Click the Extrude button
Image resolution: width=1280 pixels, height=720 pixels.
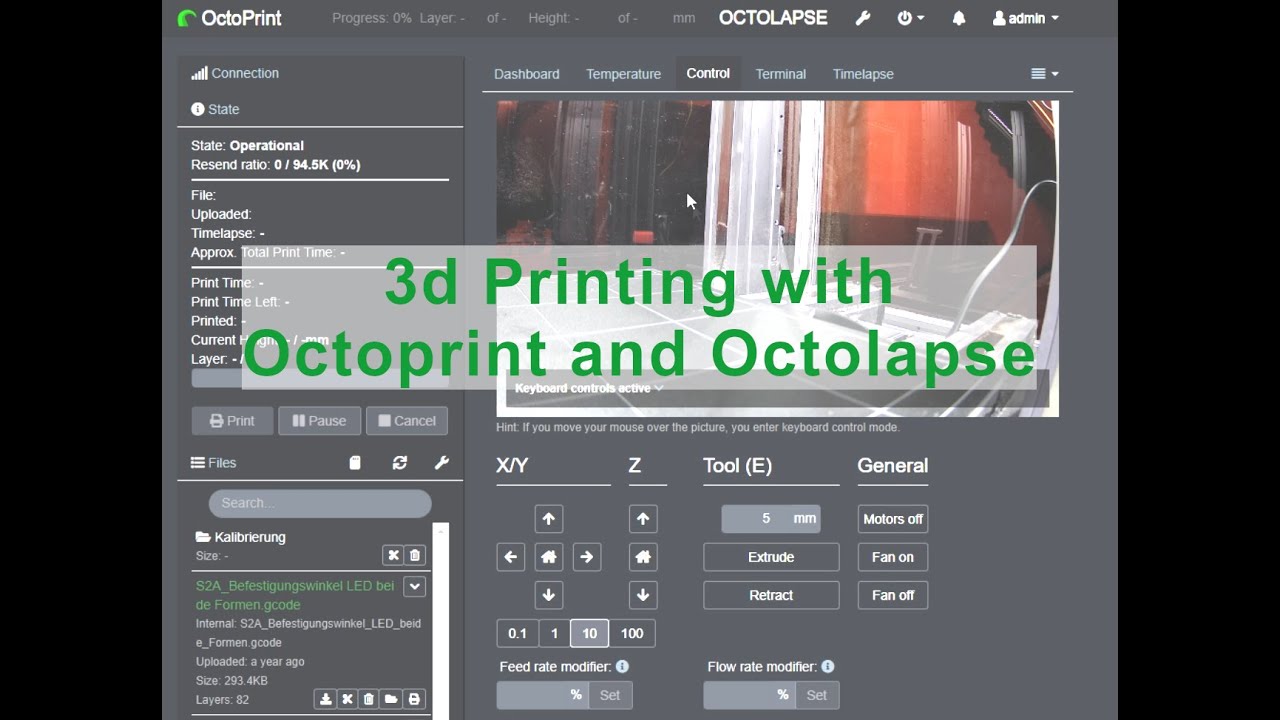pos(771,557)
